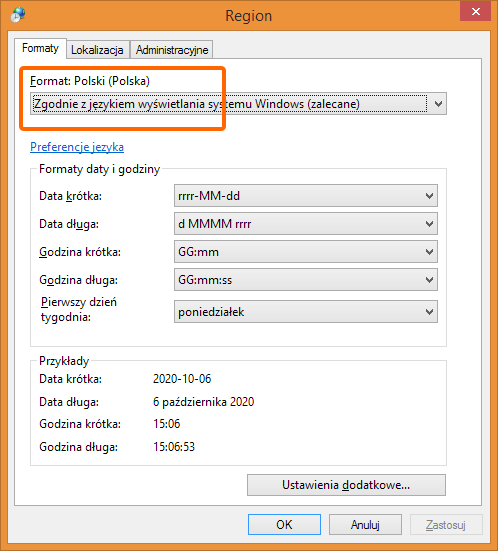The image size is (498, 551).
Task: Click the example long date 6 października 2020
Action: [x=203, y=402]
